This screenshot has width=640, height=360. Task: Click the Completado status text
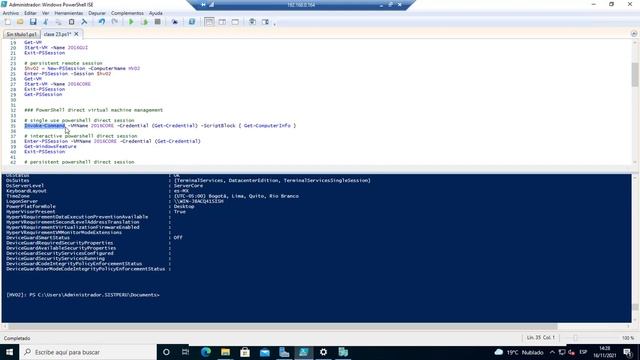tap(17, 338)
